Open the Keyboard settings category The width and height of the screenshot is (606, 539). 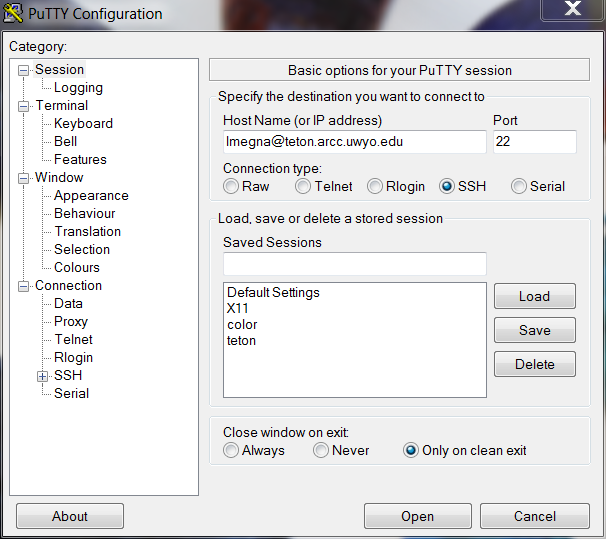[83, 124]
